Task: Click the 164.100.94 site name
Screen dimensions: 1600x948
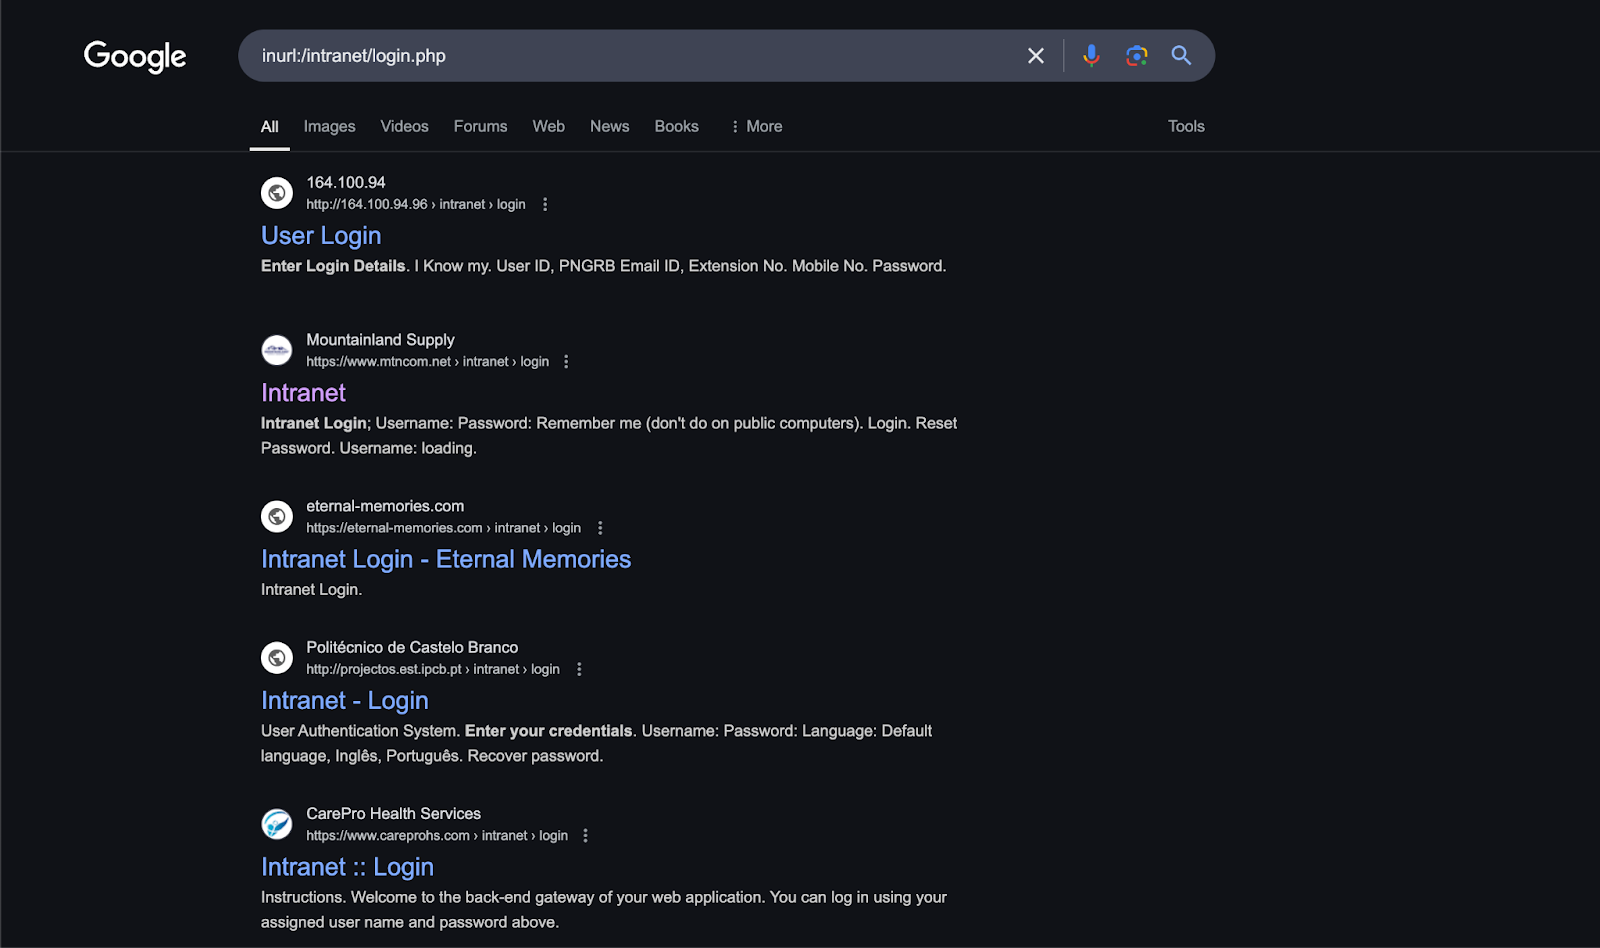Action: 346,182
